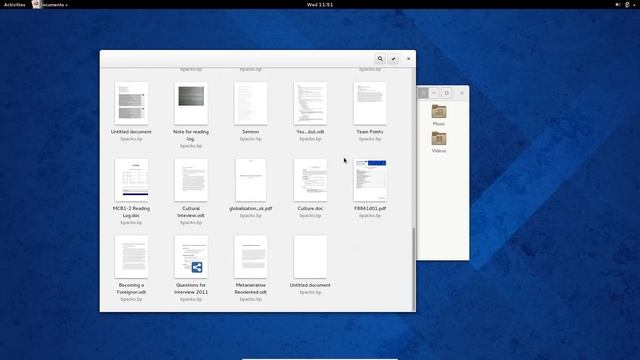
Task: Expand view options dropdown in Files window
Action: (x=434, y=93)
